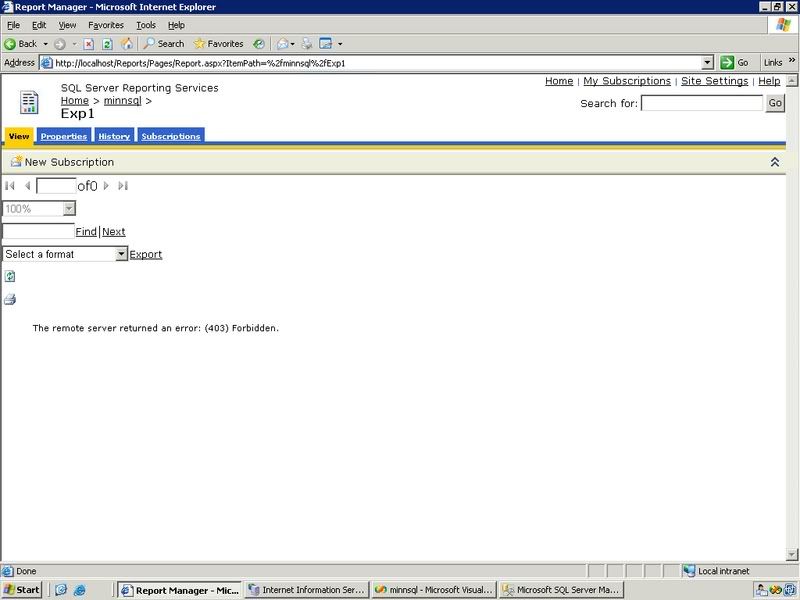Screen dimensions: 800x600
Task: Go to first page of report
Action: pos(10,186)
